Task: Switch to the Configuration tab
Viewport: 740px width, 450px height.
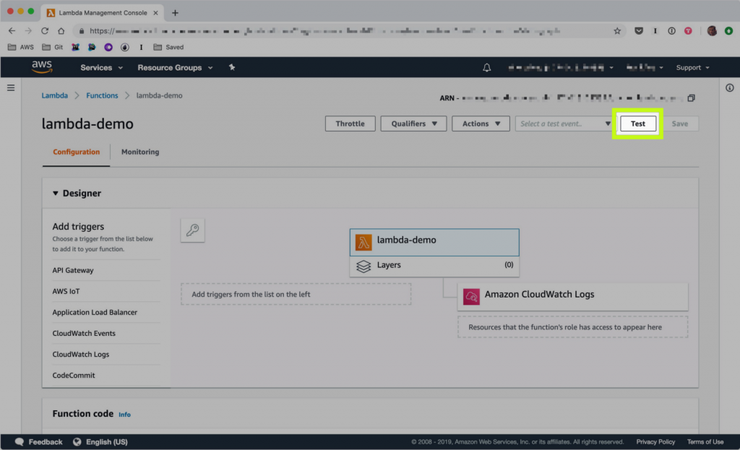Action: coord(76,152)
